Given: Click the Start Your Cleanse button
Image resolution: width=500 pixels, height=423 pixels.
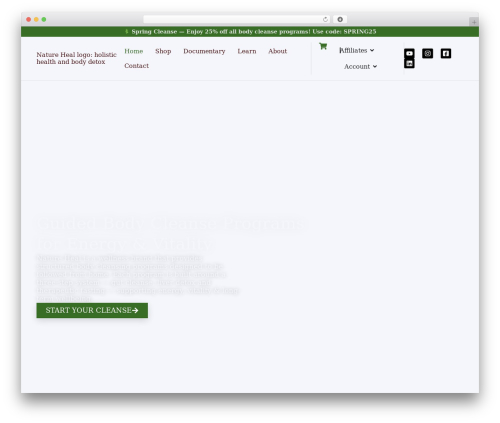Looking at the screenshot, I should [x=92, y=310].
